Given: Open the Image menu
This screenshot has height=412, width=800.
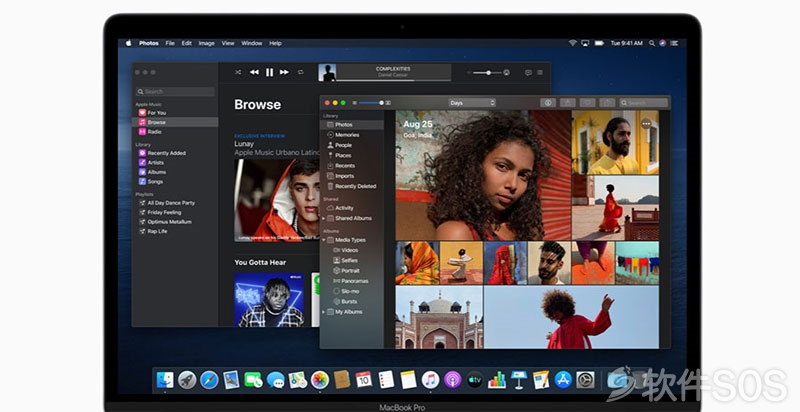Looking at the screenshot, I should (x=207, y=43).
